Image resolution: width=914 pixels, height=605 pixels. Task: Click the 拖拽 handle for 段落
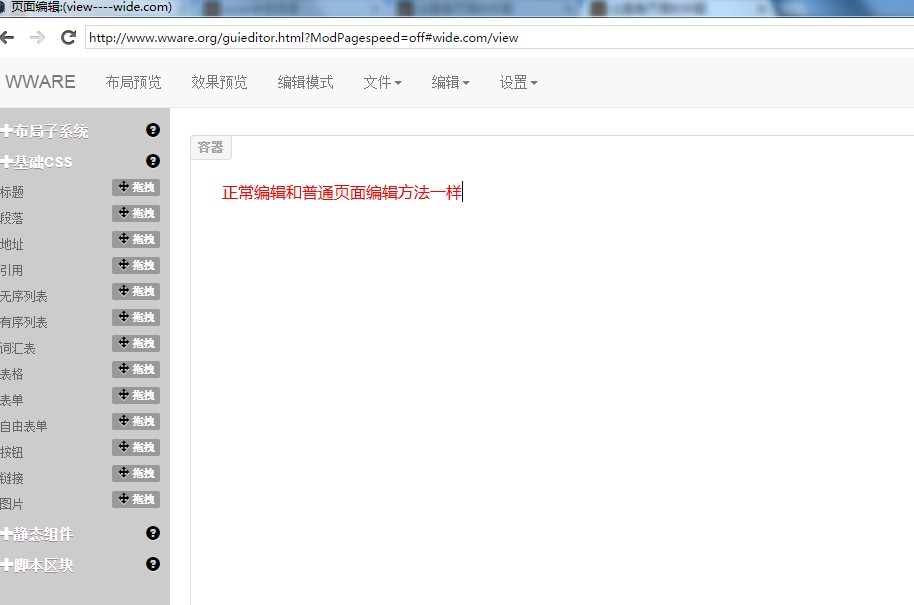[x=136, y=213]
